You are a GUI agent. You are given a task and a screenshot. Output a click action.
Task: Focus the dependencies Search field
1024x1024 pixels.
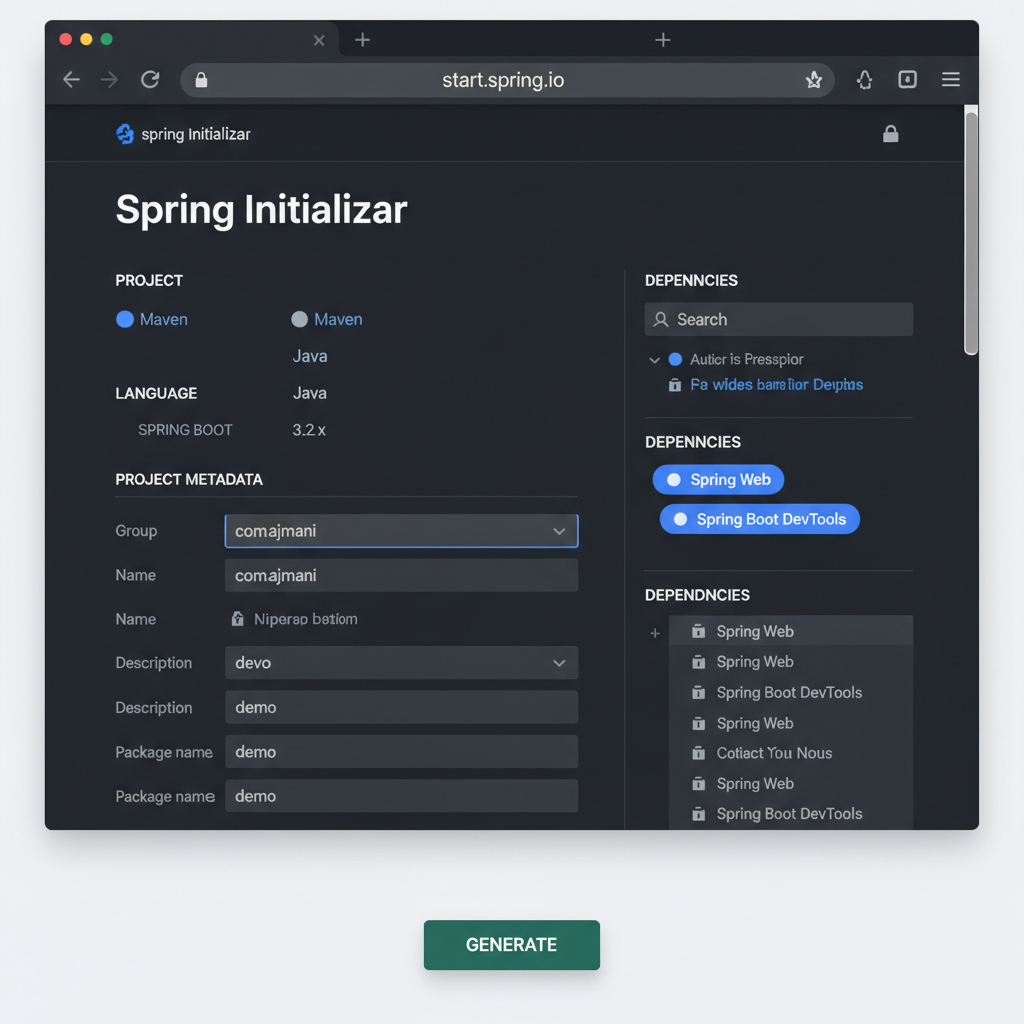click(778, 319)
